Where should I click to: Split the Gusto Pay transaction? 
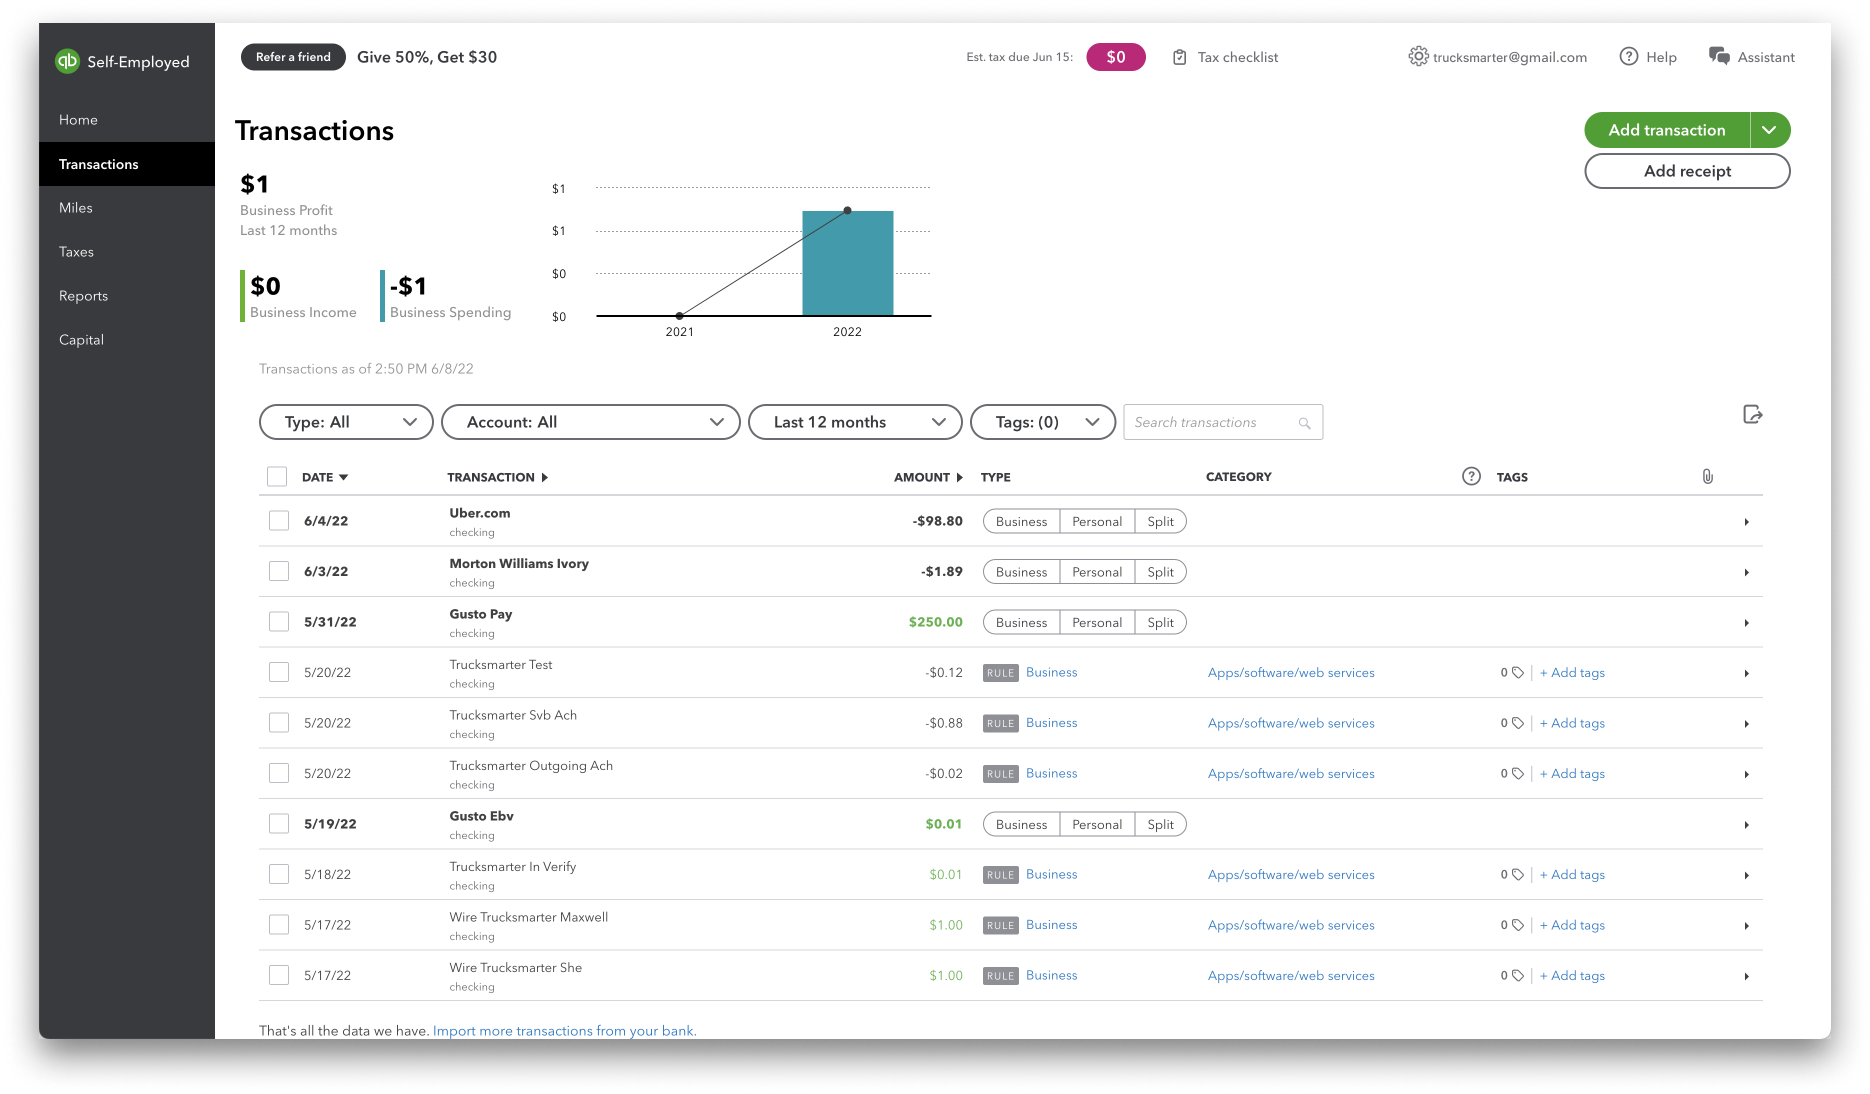pos(1161,622)
